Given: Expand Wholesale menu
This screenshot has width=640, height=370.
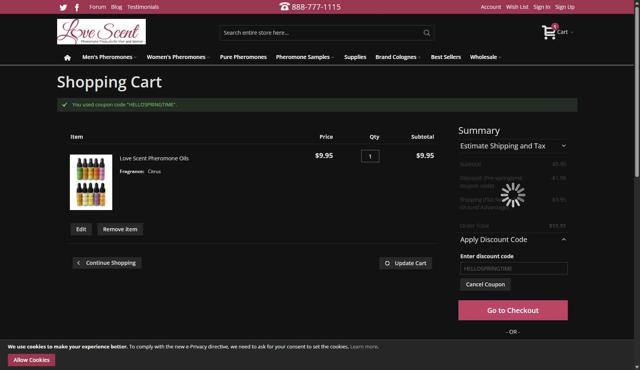Looking at the screenshot, I should pyautogui.click(x=485, y=57).
